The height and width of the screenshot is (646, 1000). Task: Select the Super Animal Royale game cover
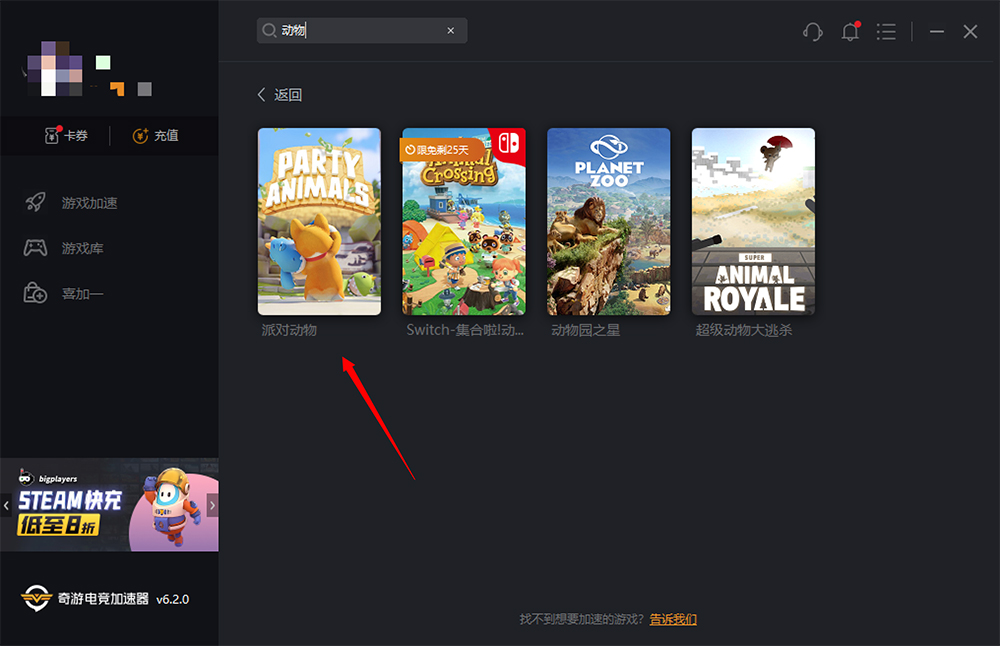click(x=753, y=221)
